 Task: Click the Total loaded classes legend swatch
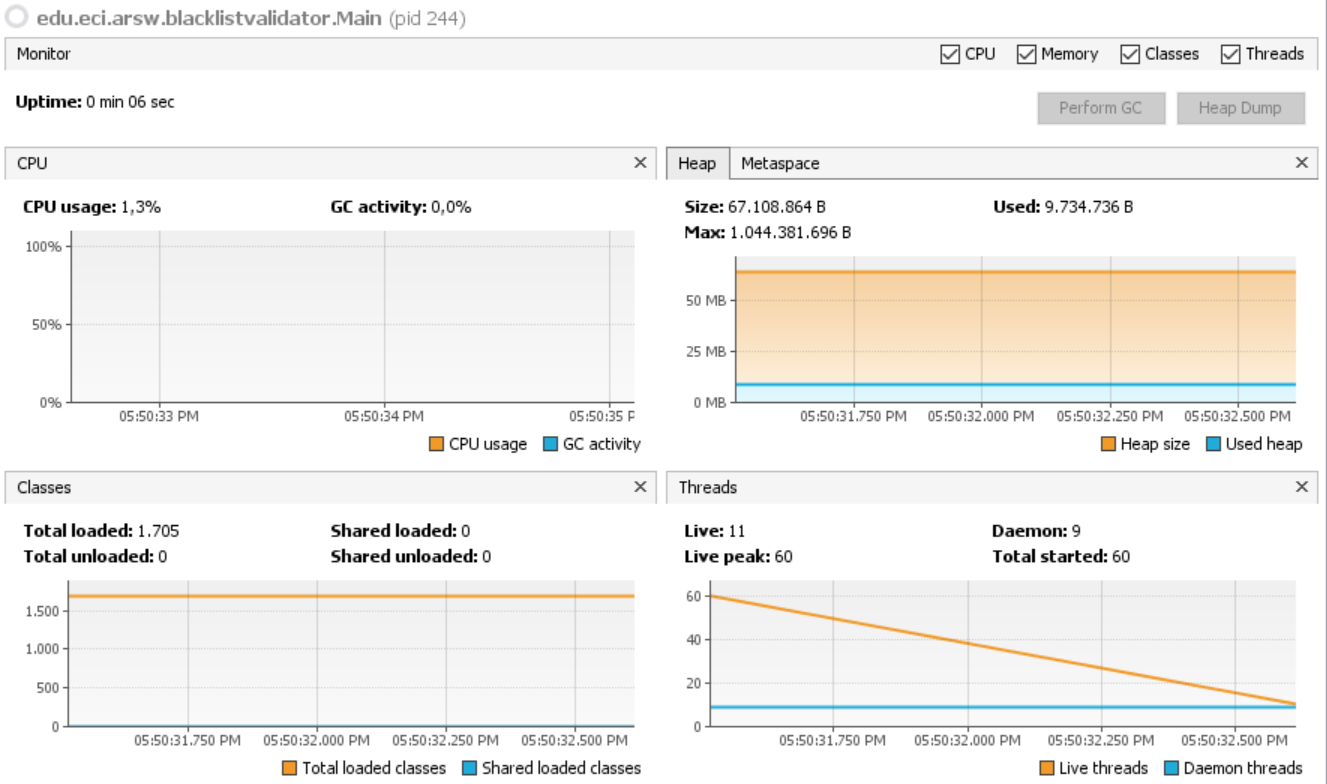coord(290,768)
